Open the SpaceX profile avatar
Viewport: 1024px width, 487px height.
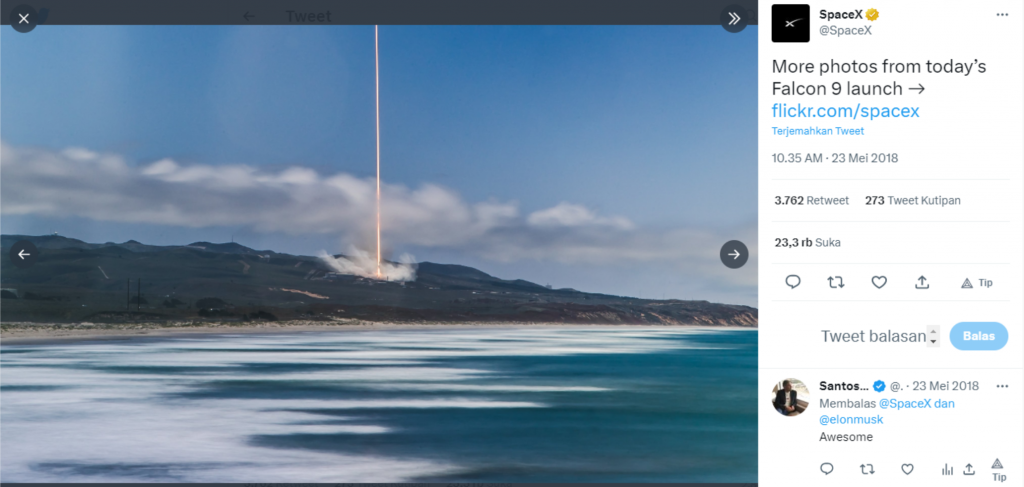(x=790, y=24)
